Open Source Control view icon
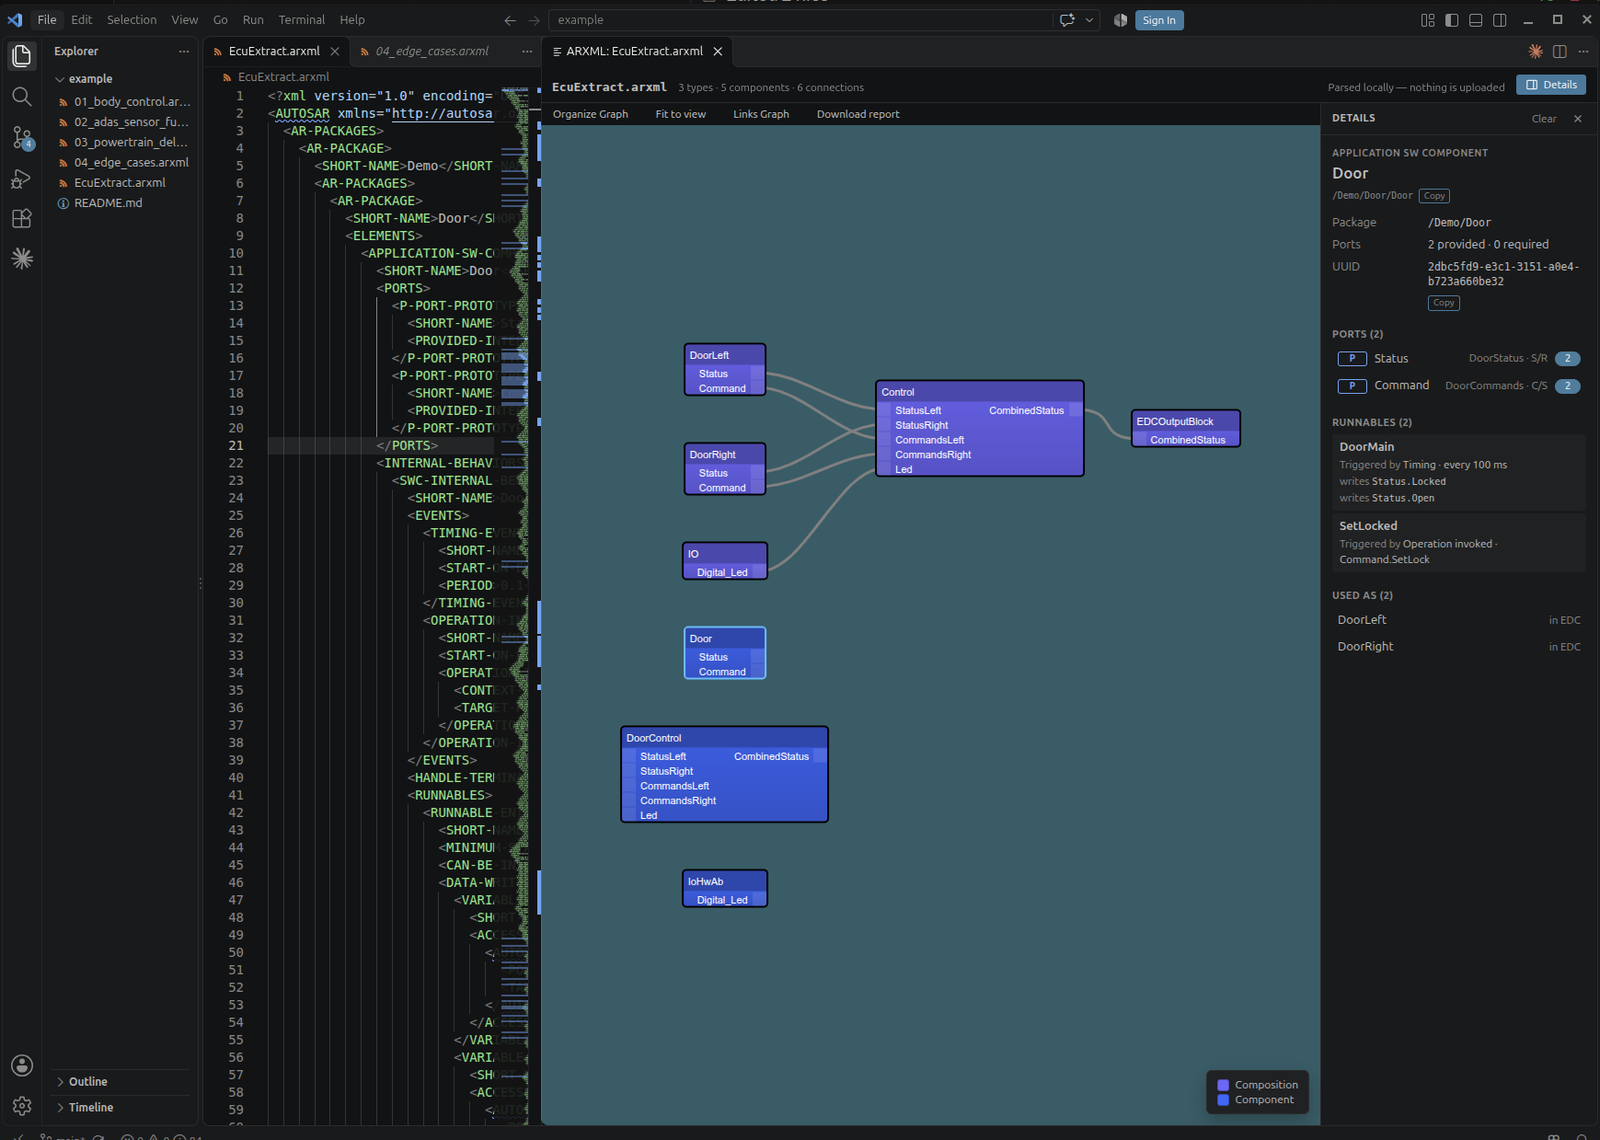Screen dimensions: 1600x1140 pyautogui.click(x=21, y=138)
